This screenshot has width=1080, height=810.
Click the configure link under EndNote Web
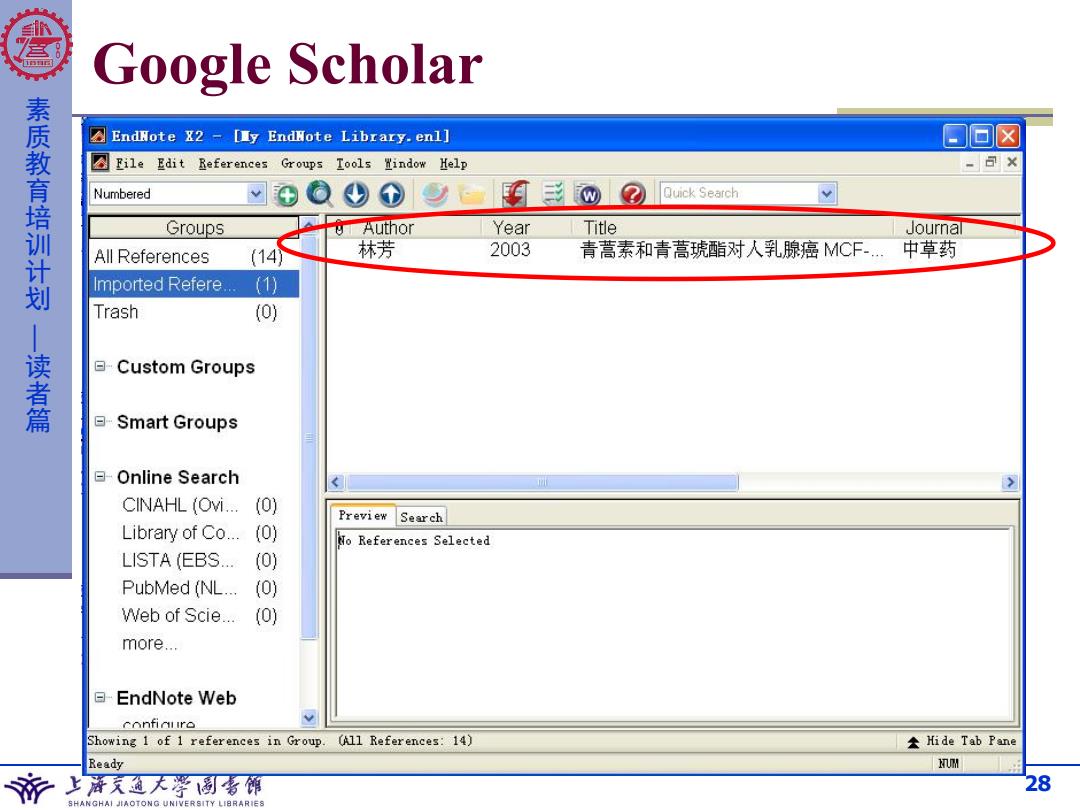[159, 723]
